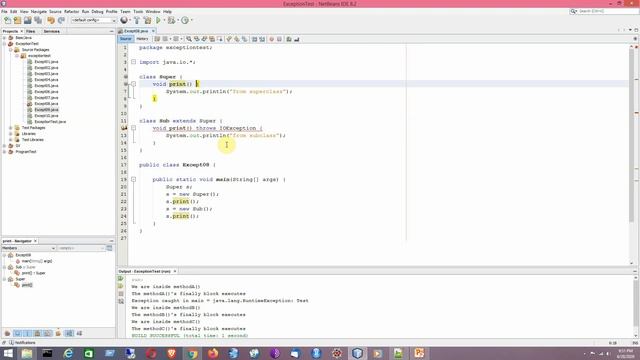Screen dimensions: 640x360
Task: Click the New File toolbar icon
Action: [7, 20]
